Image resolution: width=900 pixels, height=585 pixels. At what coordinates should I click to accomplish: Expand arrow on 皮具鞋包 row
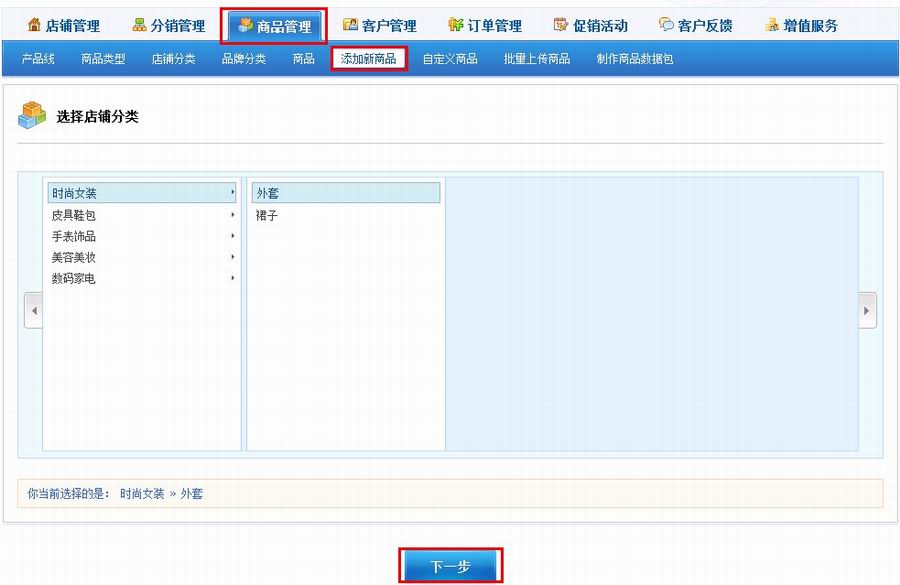point(232,215)
